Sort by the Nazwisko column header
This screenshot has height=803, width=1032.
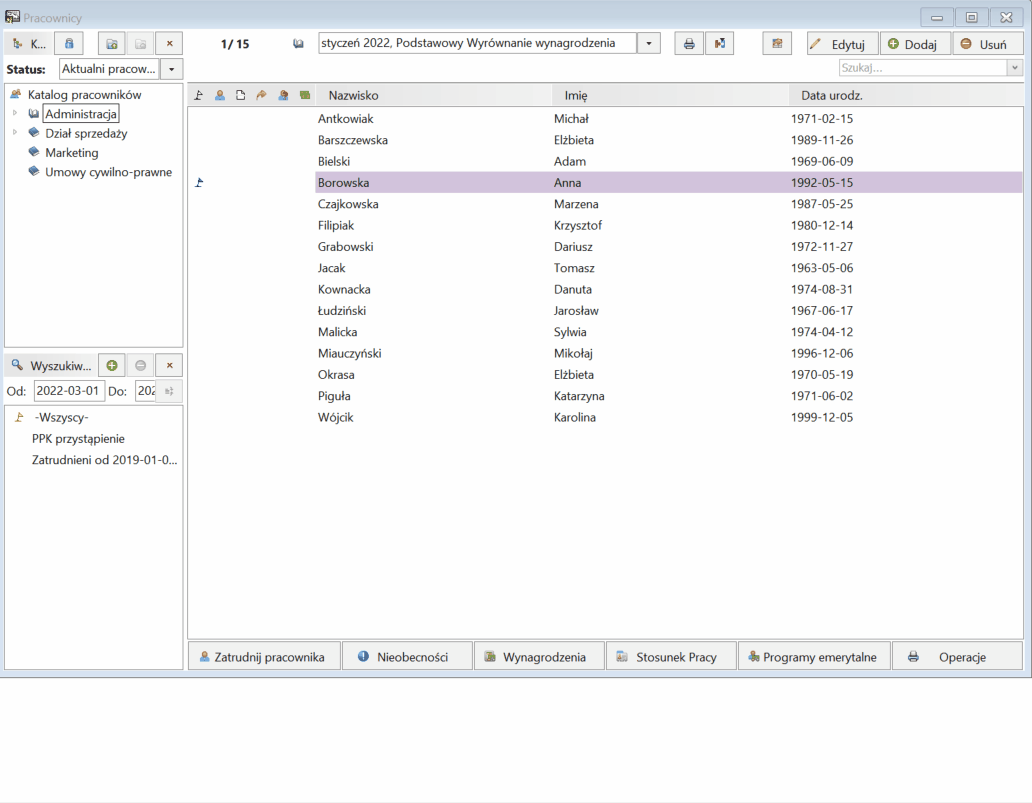(x=433, y=95)
